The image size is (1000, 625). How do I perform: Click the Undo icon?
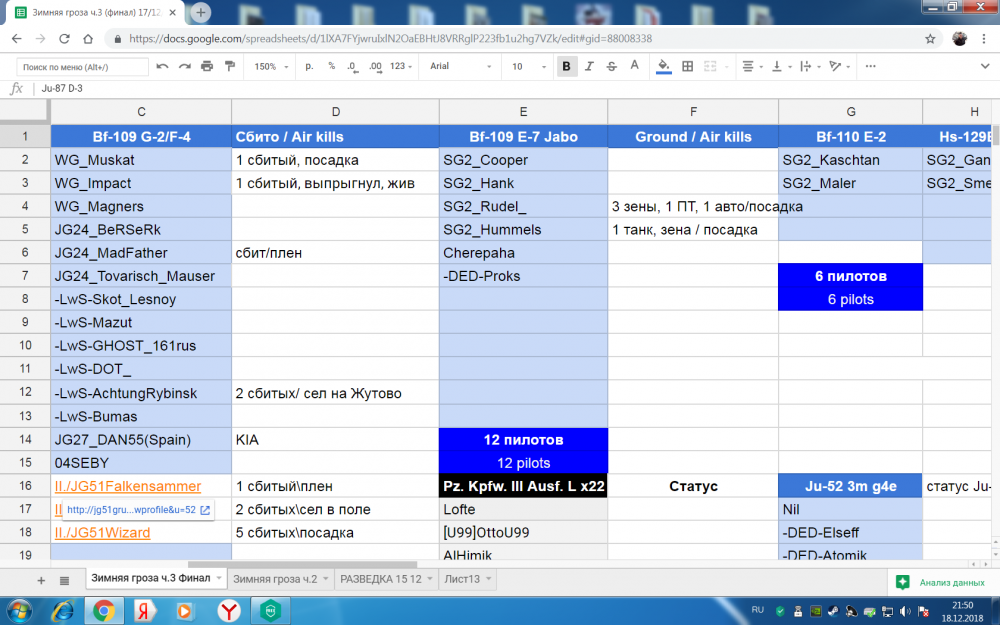[162, 65]
